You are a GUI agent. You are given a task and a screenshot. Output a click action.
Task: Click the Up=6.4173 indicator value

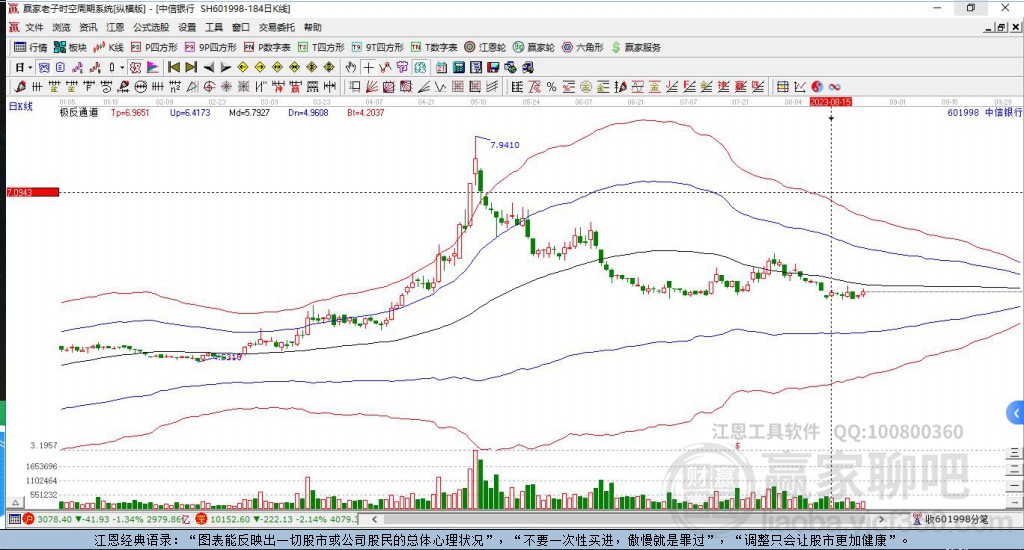[x=190, y=112]
